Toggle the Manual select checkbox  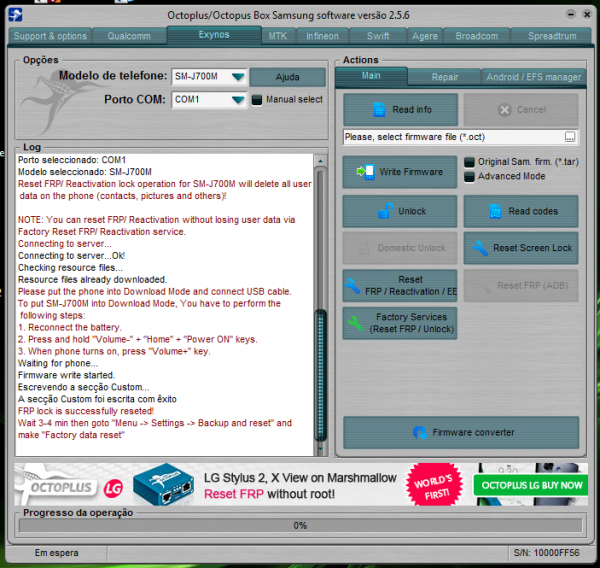click(257, 100)
